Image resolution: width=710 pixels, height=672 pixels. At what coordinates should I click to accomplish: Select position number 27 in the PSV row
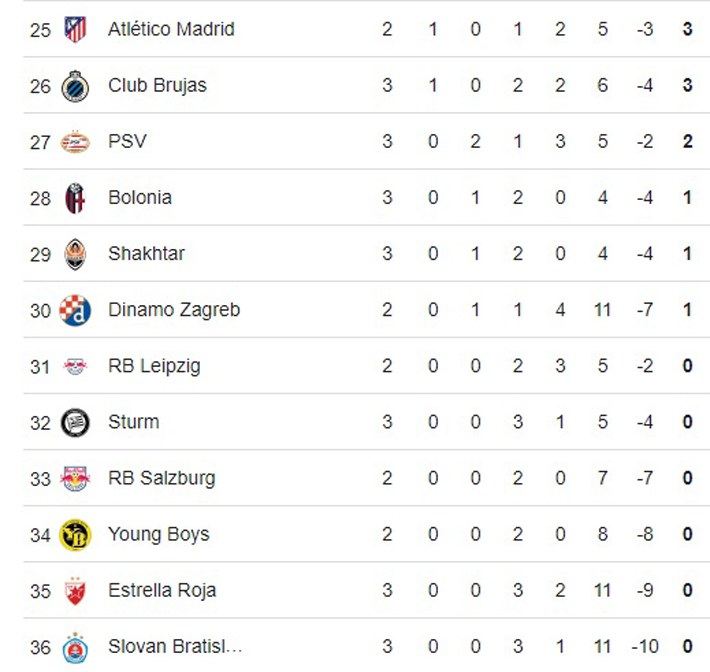pyautogui.click(x=40, y=142)
